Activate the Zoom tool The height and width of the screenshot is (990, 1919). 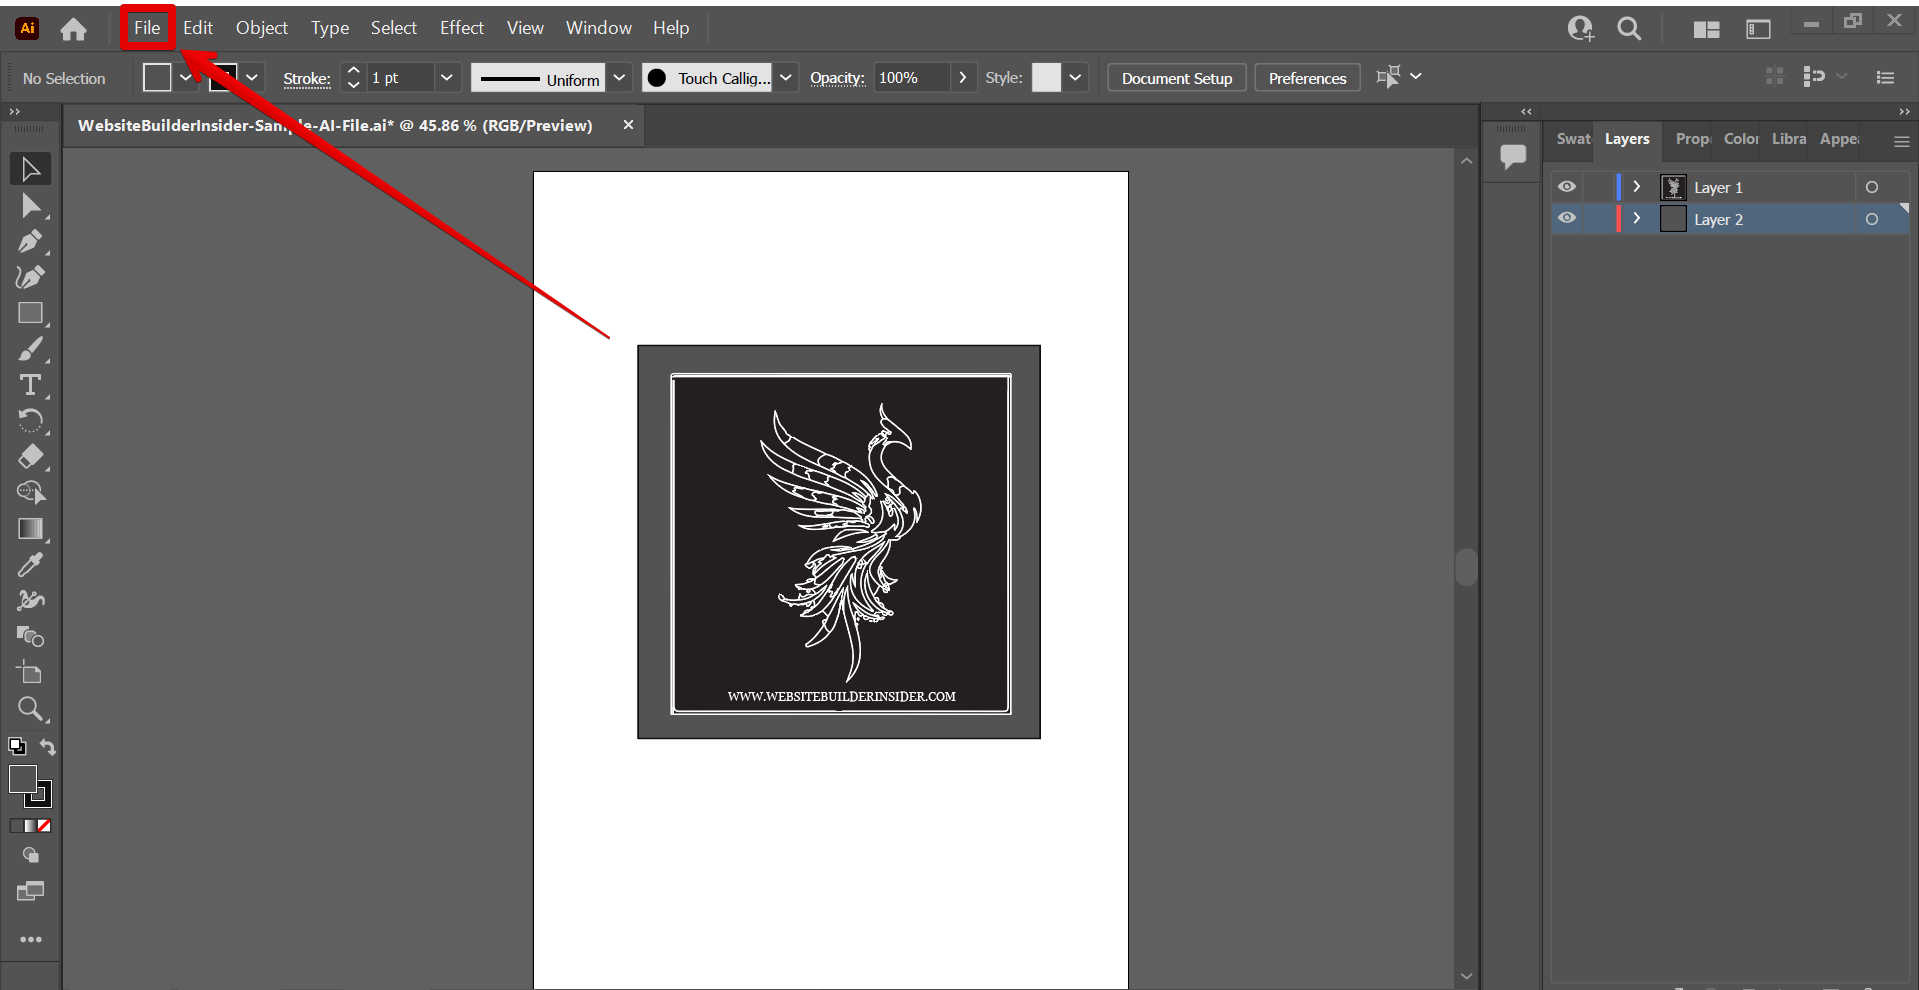pyautogui.click(x=30, y=709)
